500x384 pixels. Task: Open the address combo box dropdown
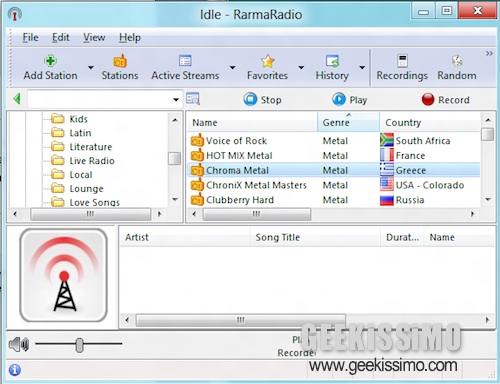click(176, 99)
